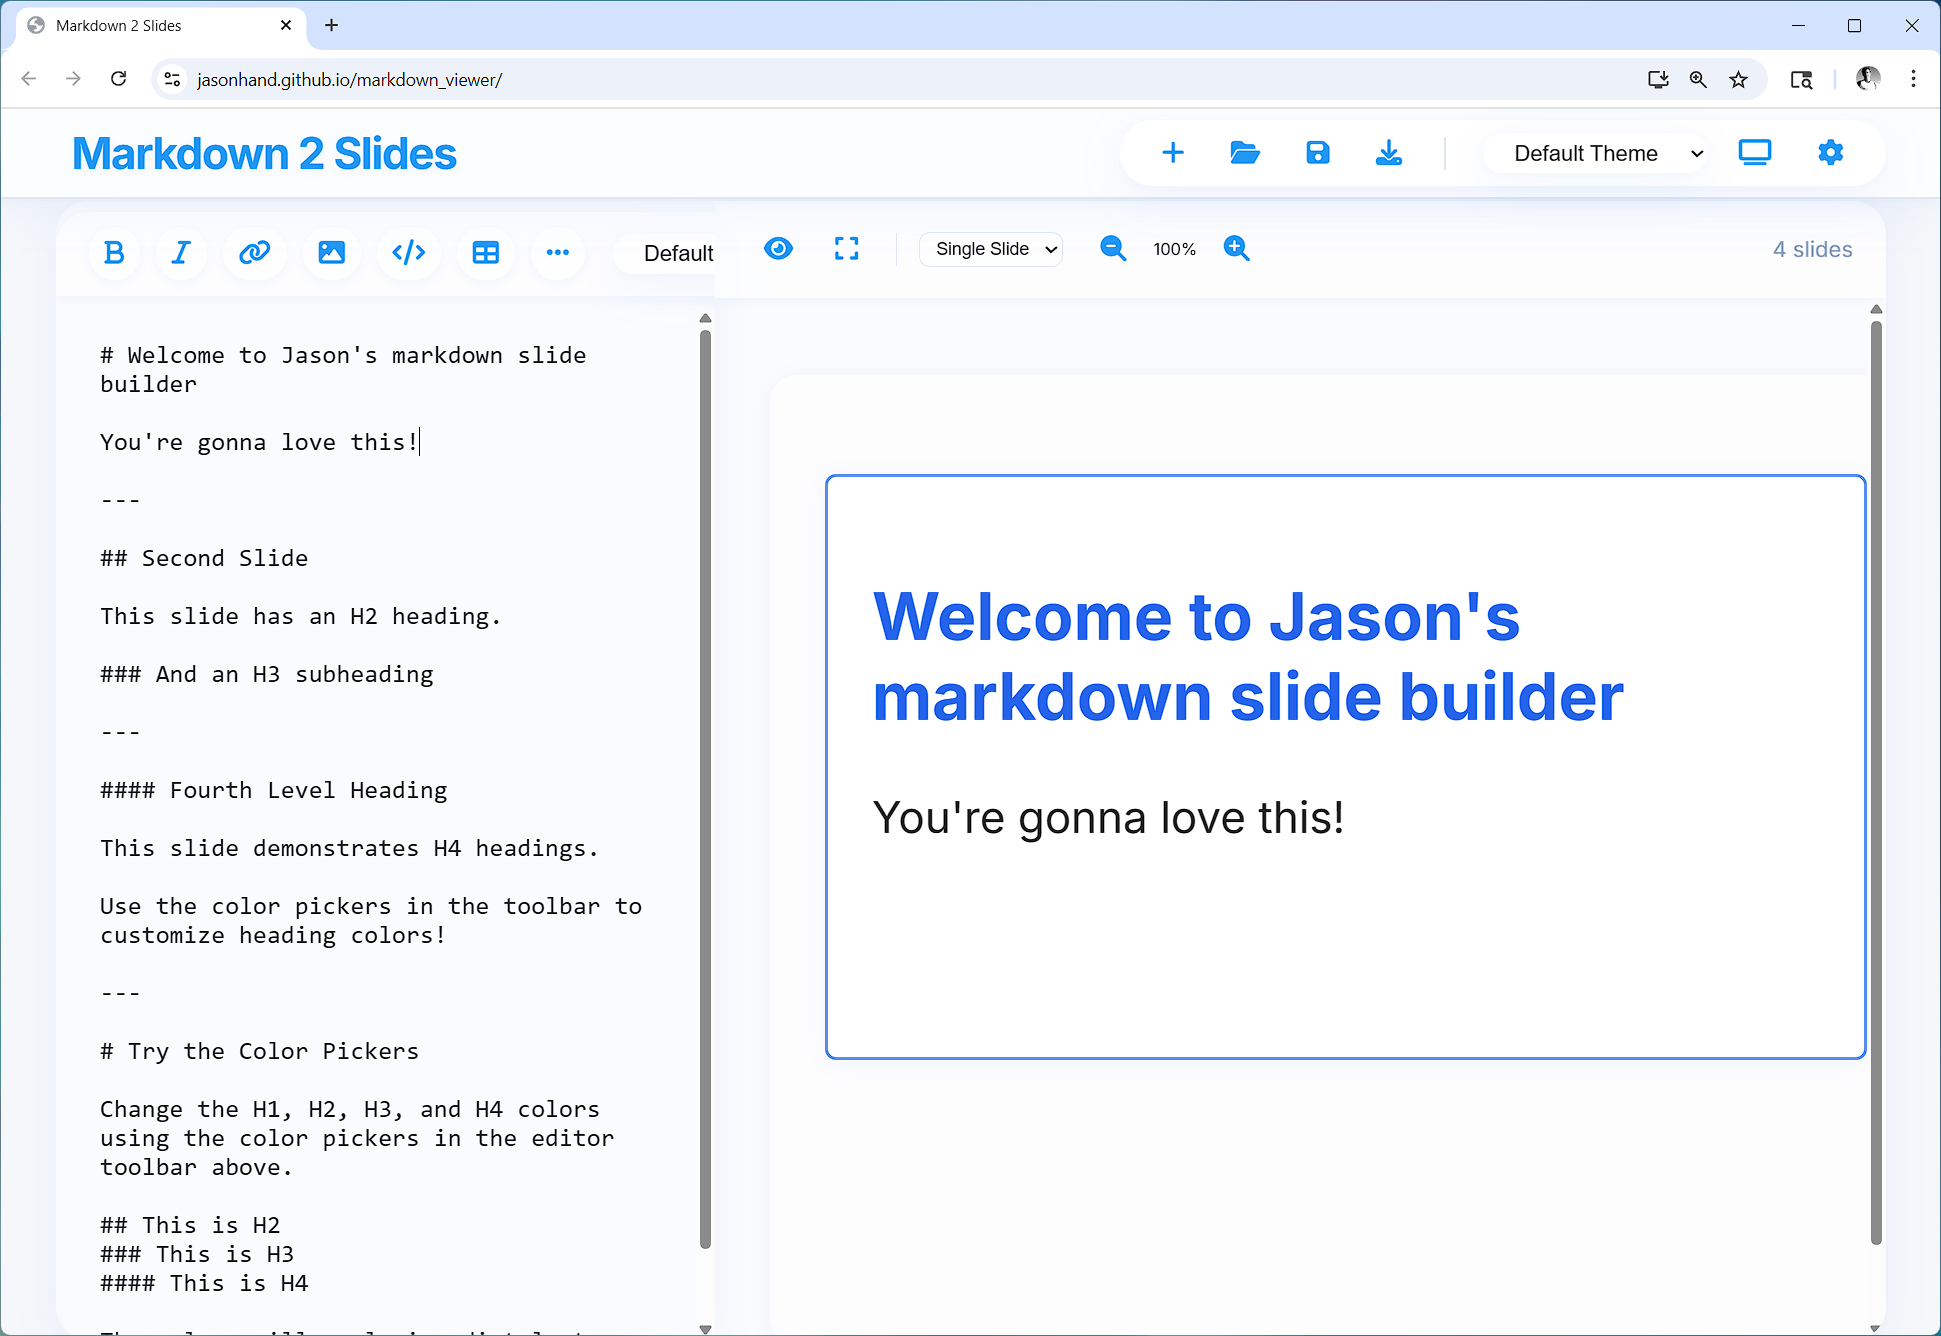Open a file with the folder icon
The width and height of the screenshot is (1941, 1336).
pyautogui.click(x=1245, y=153)
